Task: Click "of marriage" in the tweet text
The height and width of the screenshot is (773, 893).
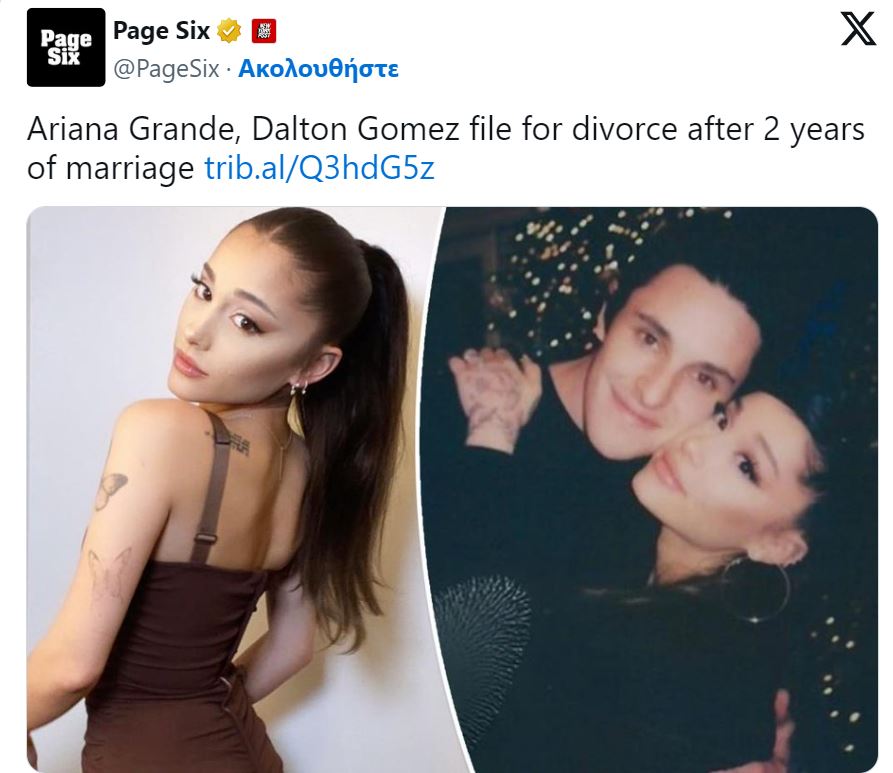Action: [110, 169]
